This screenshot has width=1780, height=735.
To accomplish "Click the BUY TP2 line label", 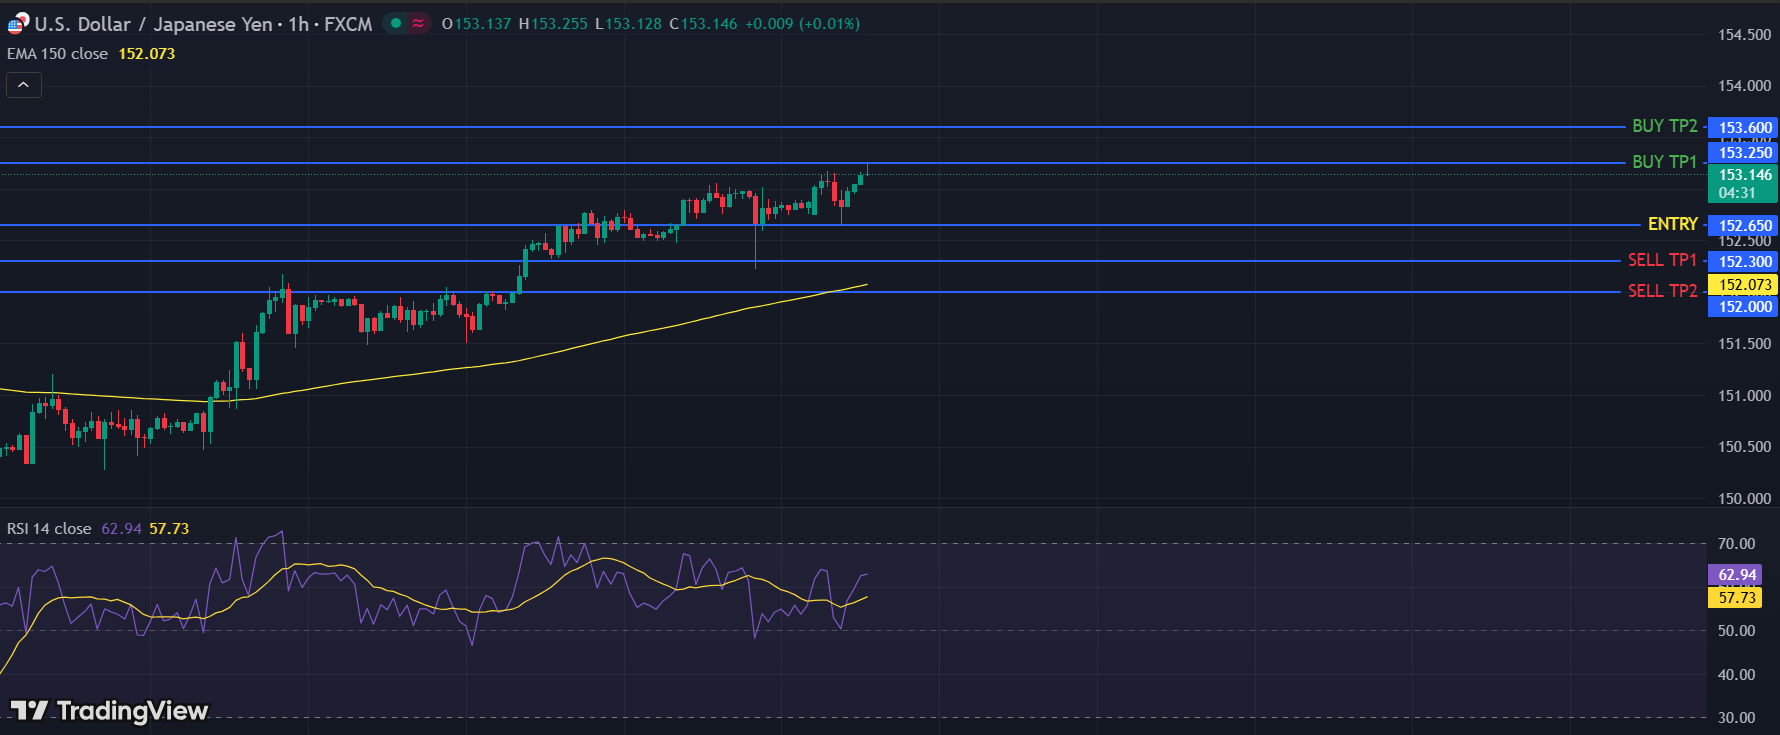I will [1664, 126].
